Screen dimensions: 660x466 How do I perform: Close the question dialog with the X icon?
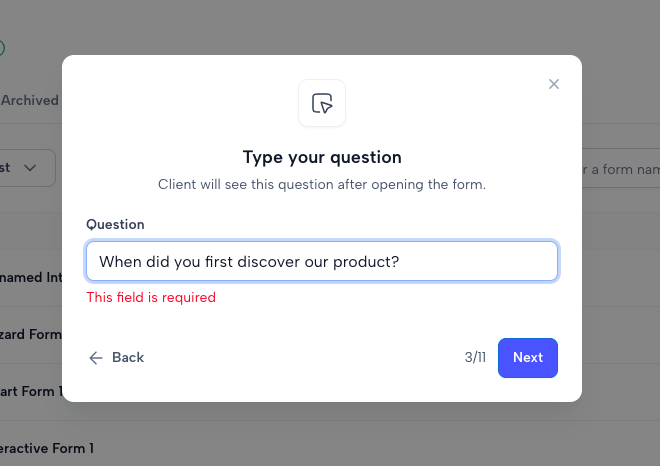coord(554,84)
